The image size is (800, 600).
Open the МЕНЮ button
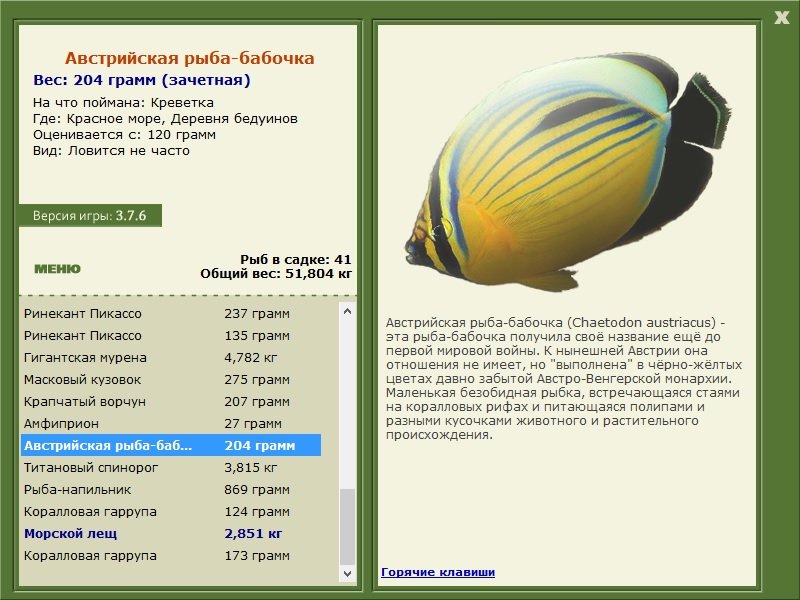[x=57, y=269]
